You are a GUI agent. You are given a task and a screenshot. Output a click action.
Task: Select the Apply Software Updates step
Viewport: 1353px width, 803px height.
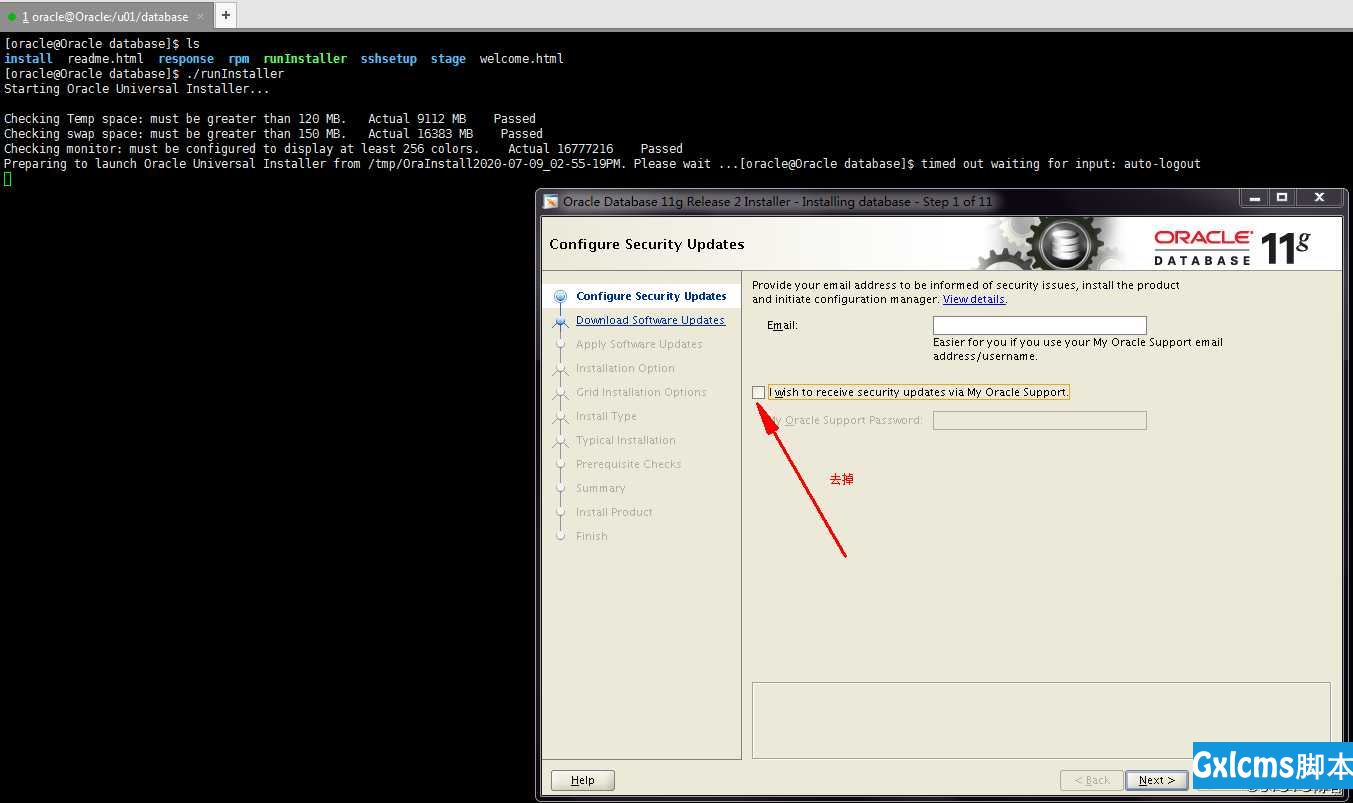(639, 344)
